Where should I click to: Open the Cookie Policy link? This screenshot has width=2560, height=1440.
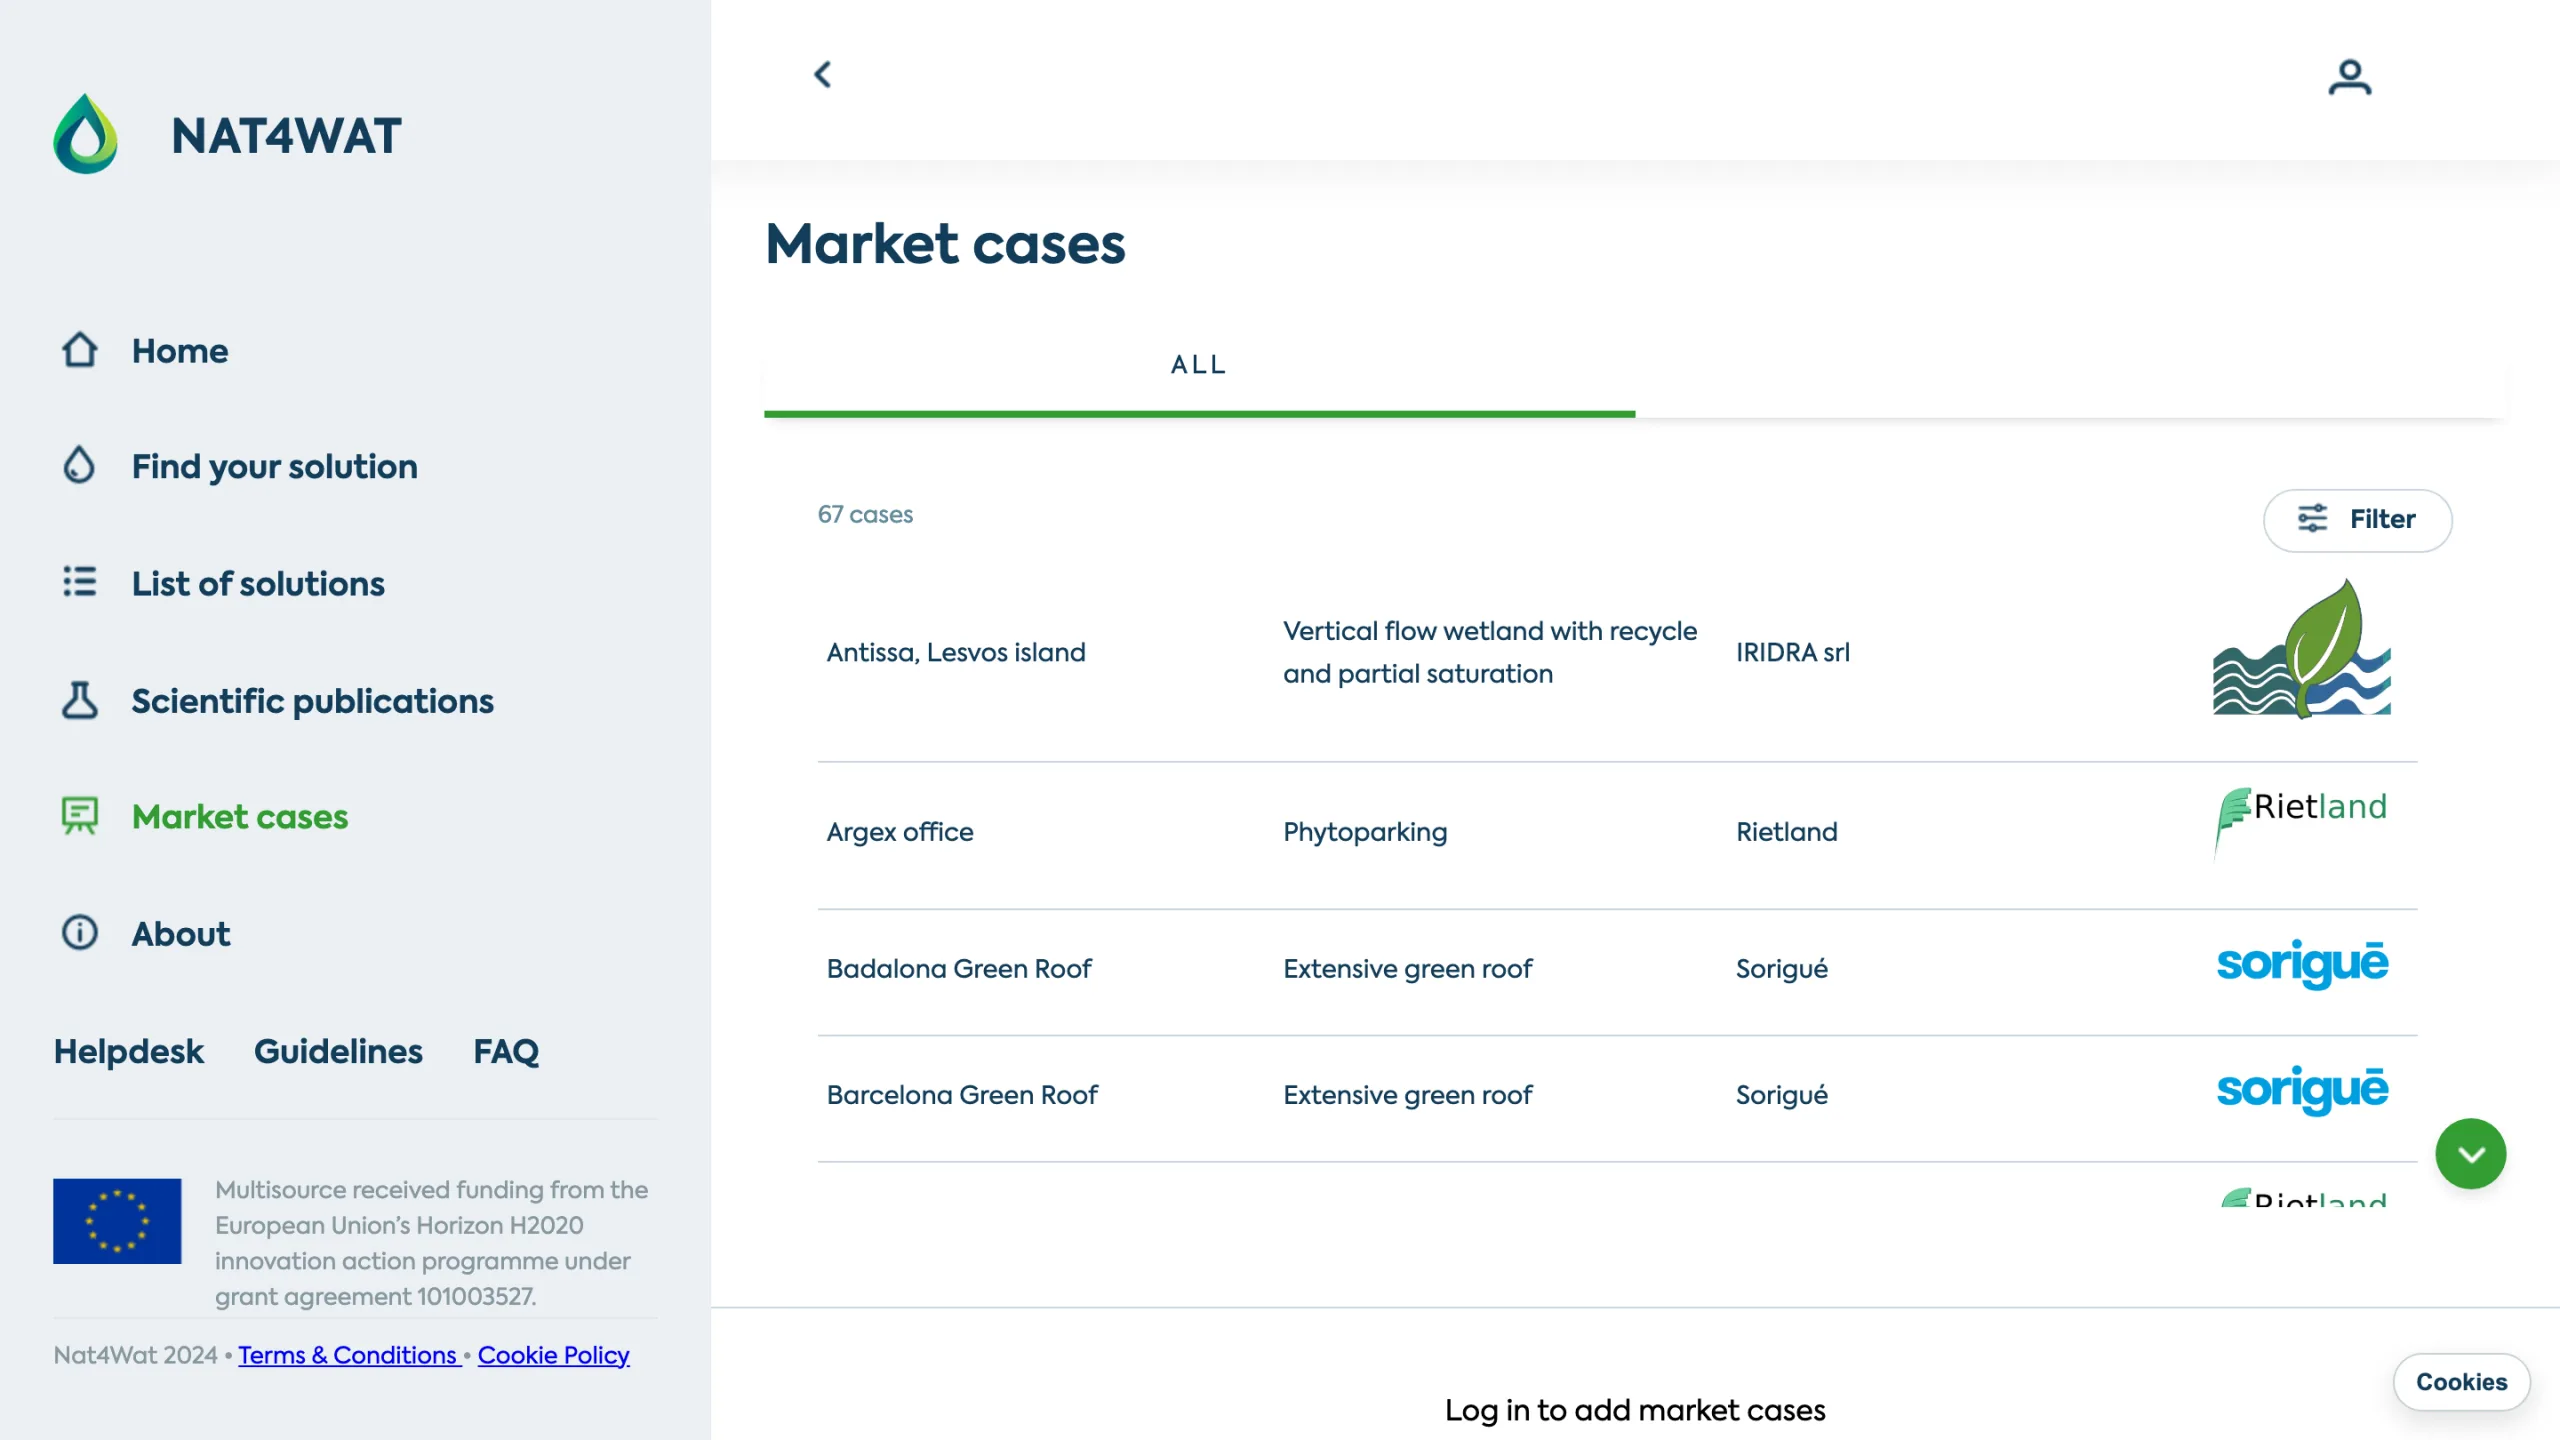tap(553, 1356)
